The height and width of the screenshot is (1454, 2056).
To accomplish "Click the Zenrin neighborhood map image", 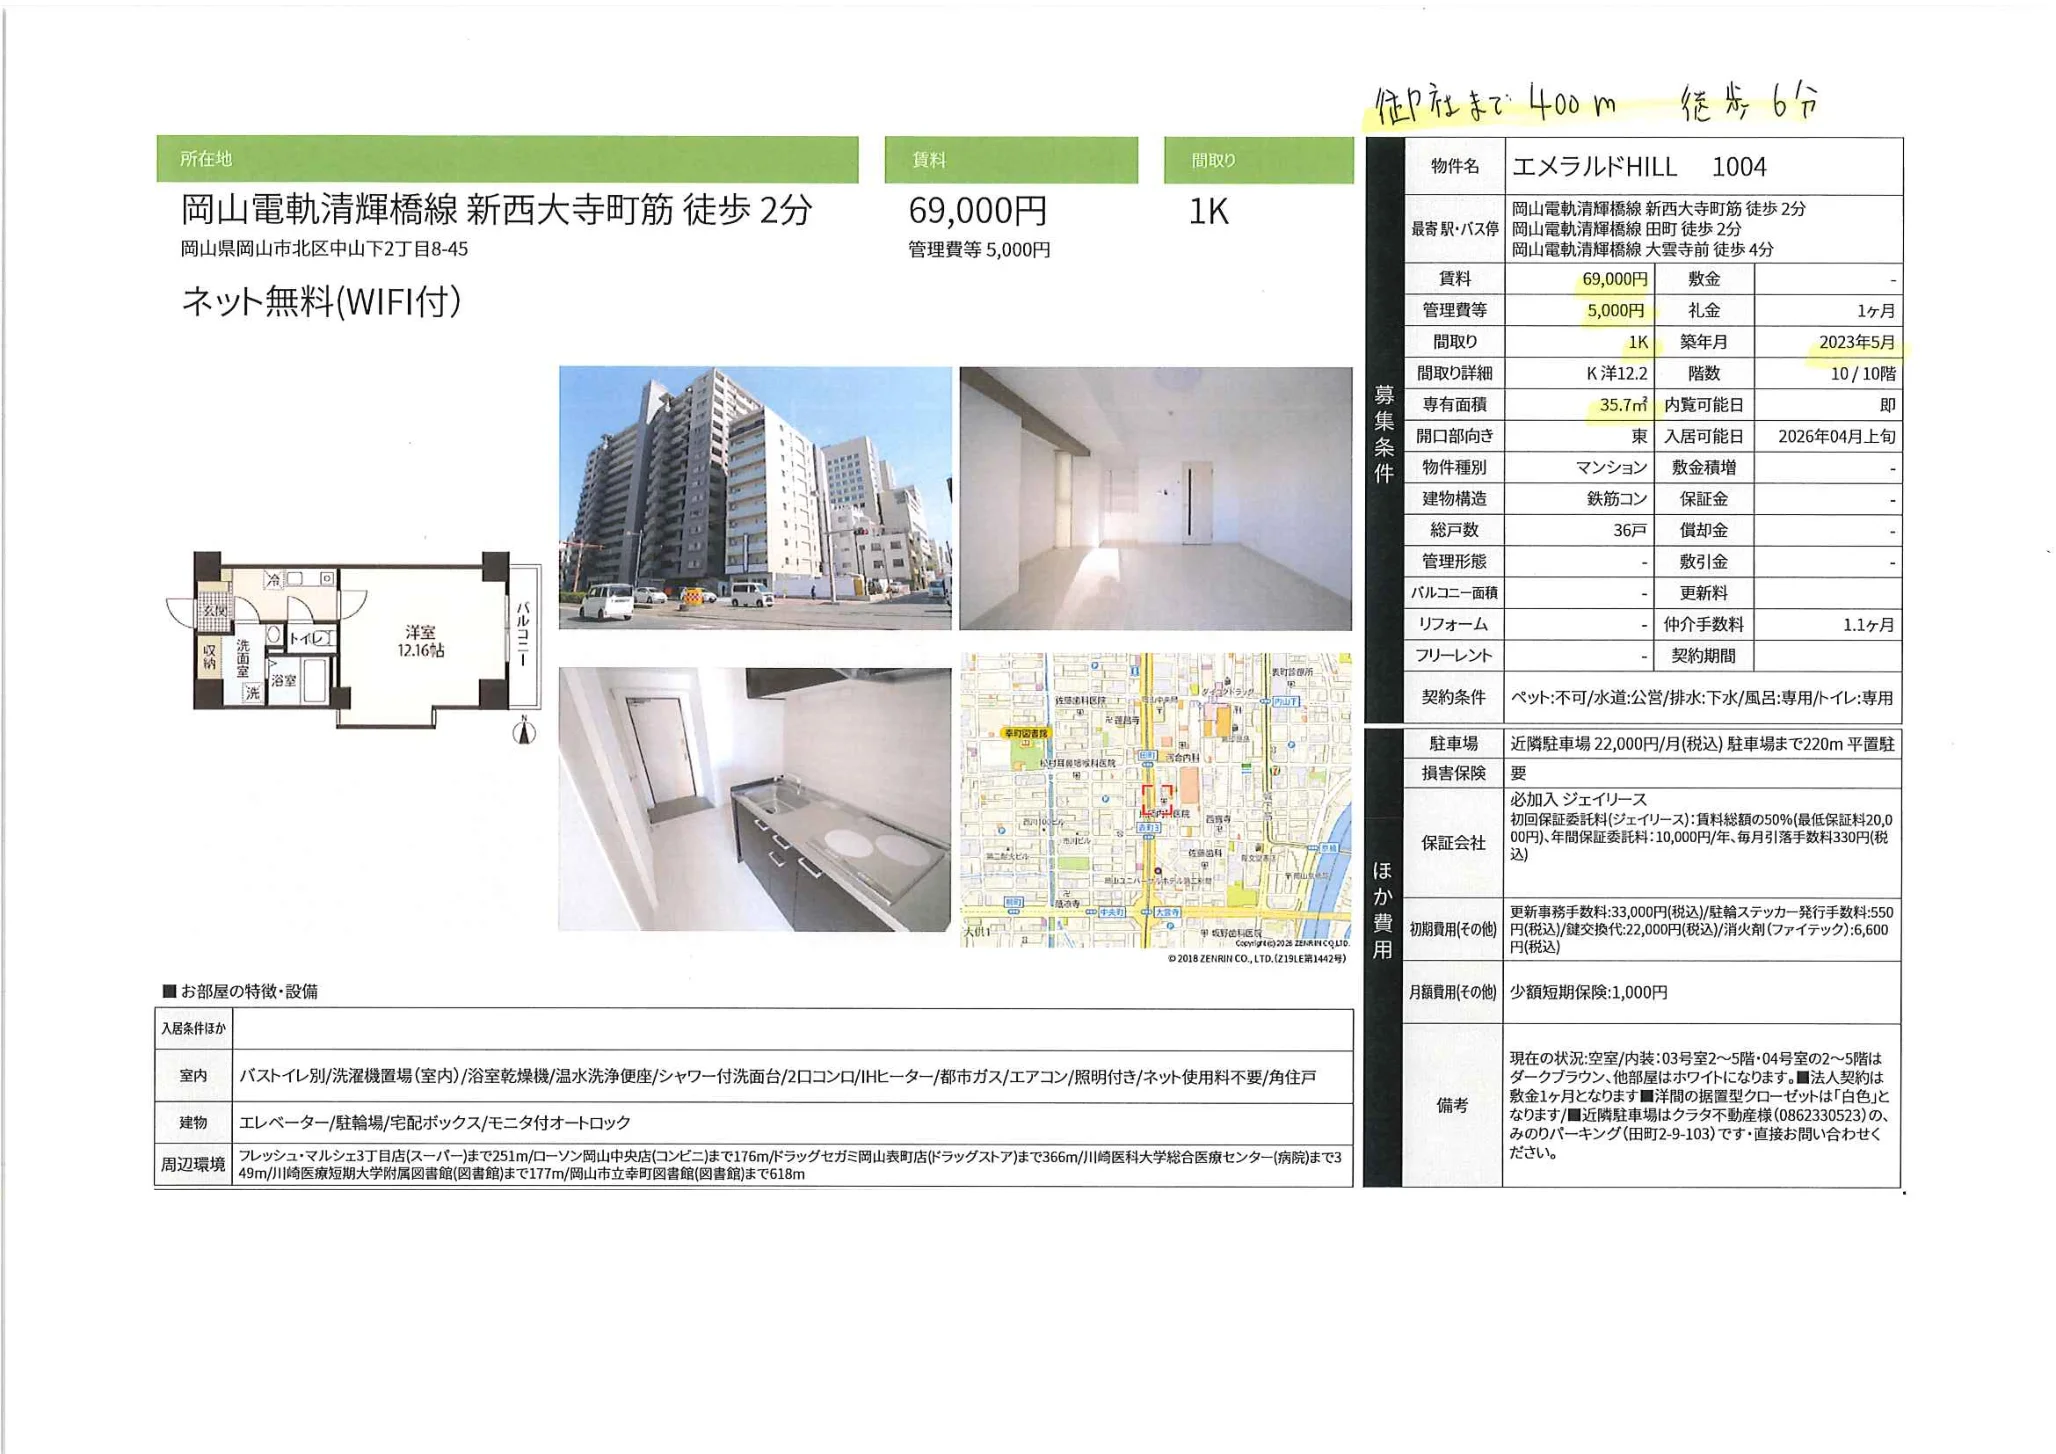I will coord(1155,799).
